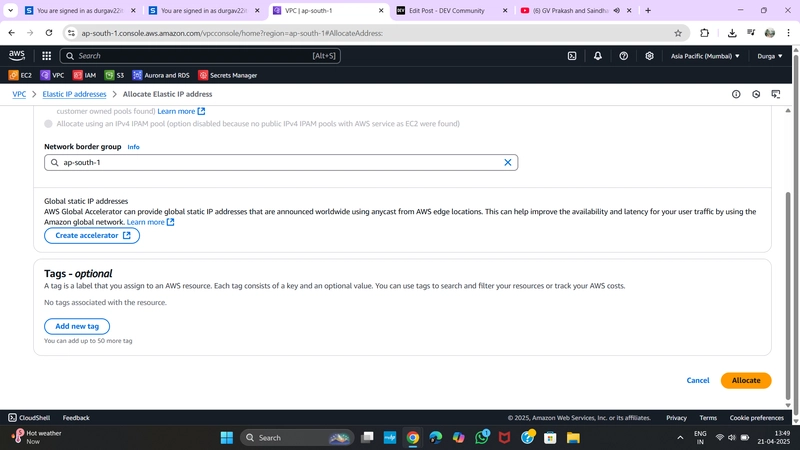
Task: Open Learn more link for Global Accelerator
Action: [151, 222]
